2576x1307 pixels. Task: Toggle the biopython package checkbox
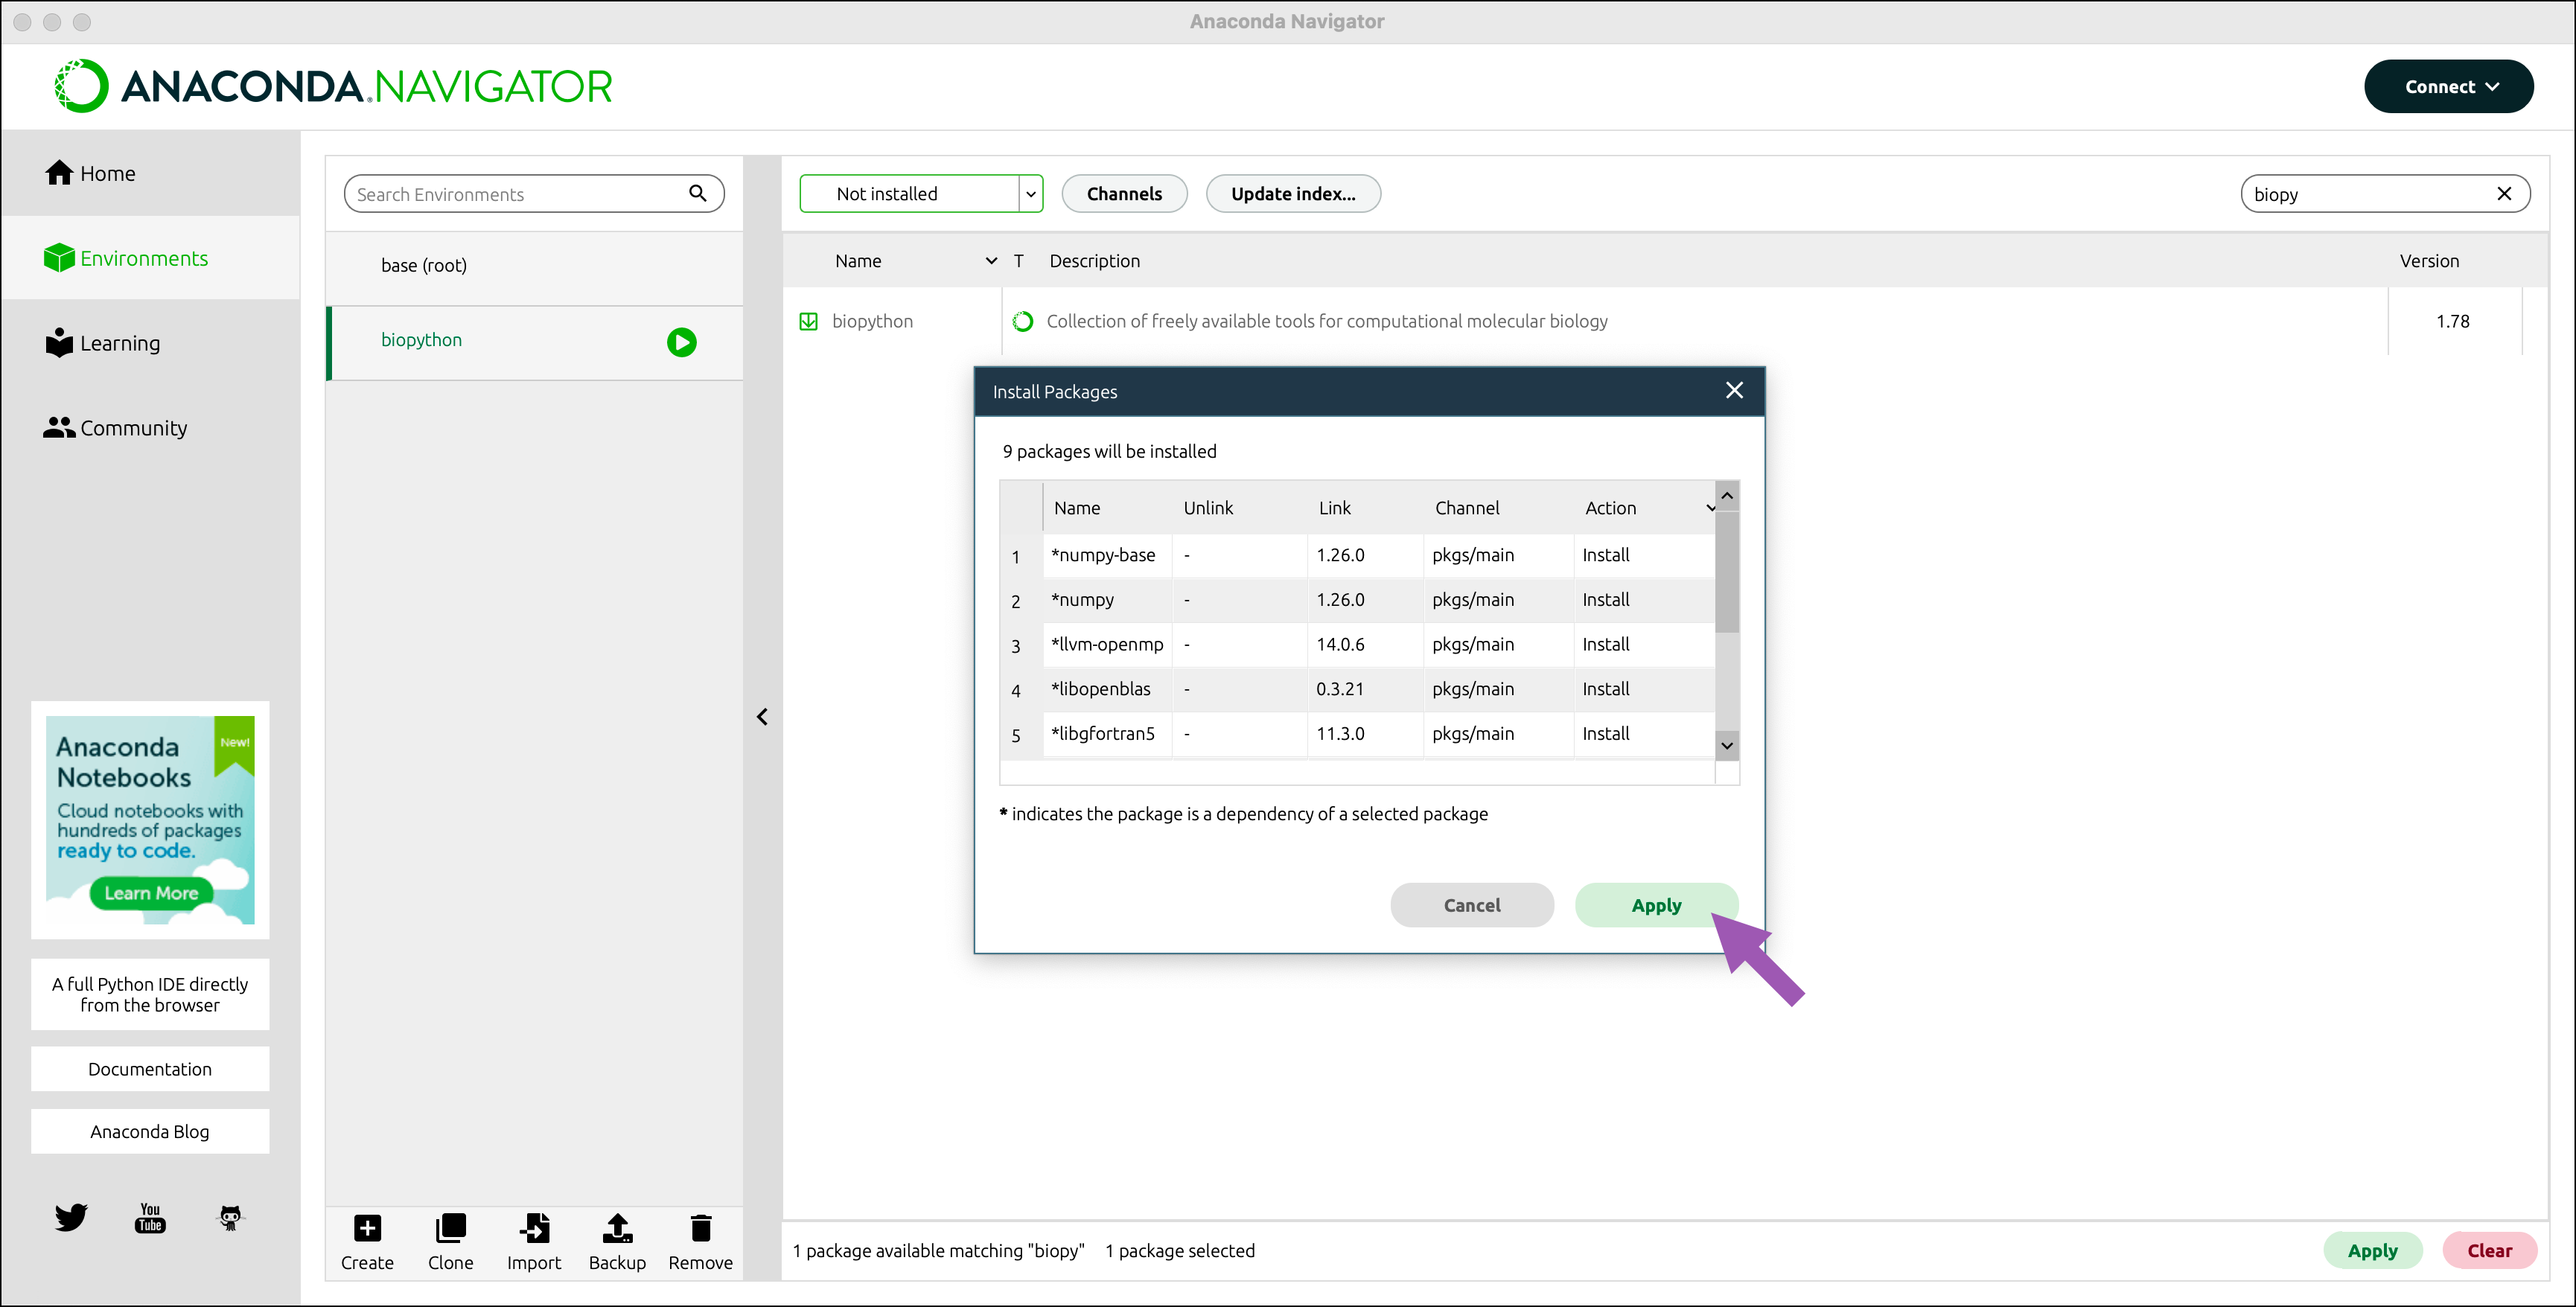[808, 321]
